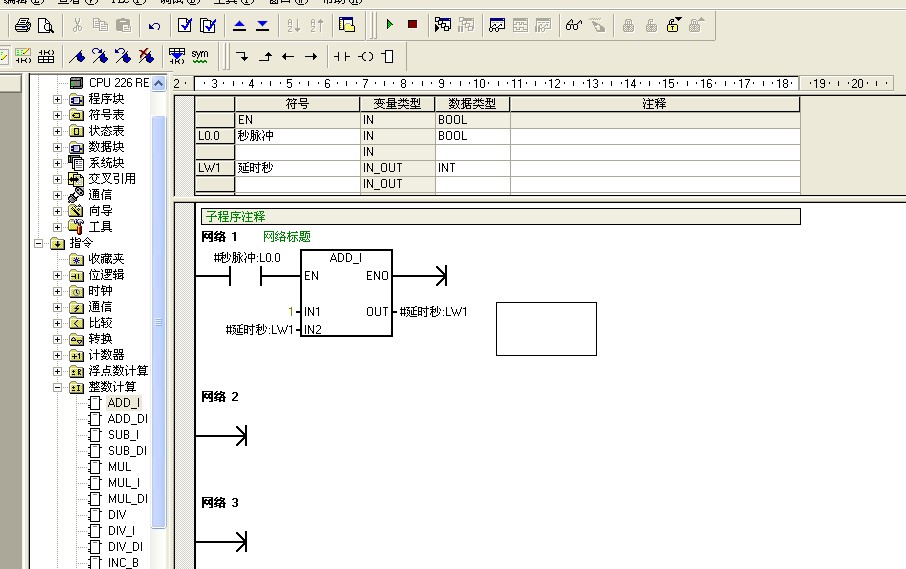906x569 pixels.
Task: Go to previous bookmark icon
Action: tap(122, 56)
